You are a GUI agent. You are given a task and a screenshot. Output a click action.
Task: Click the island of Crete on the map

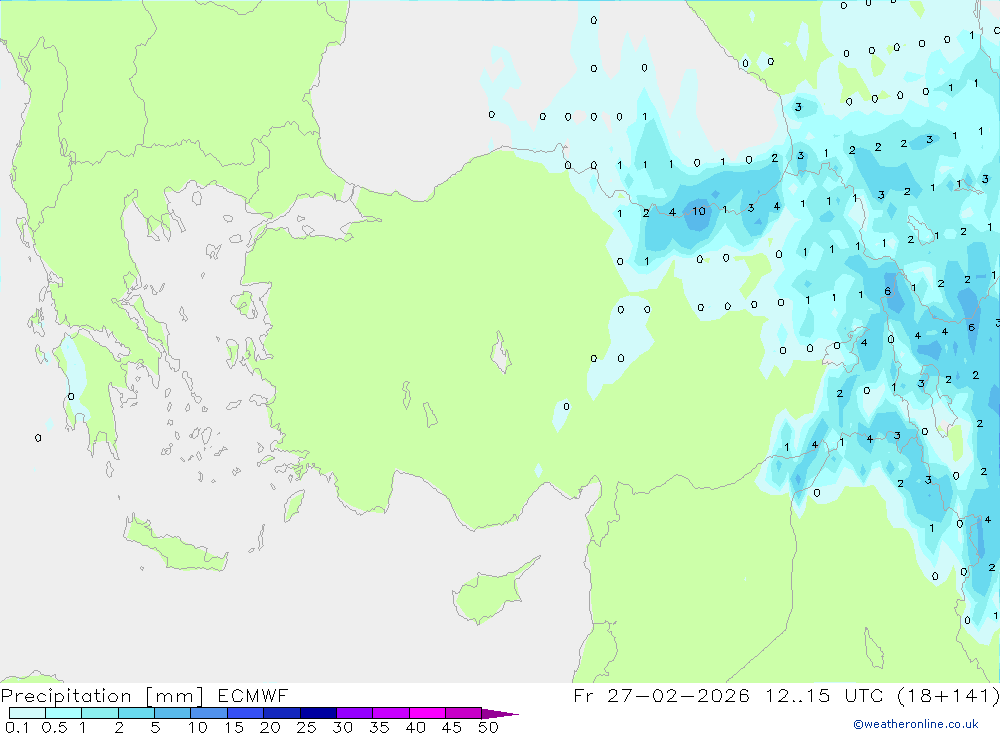click(x=175, y=544)
